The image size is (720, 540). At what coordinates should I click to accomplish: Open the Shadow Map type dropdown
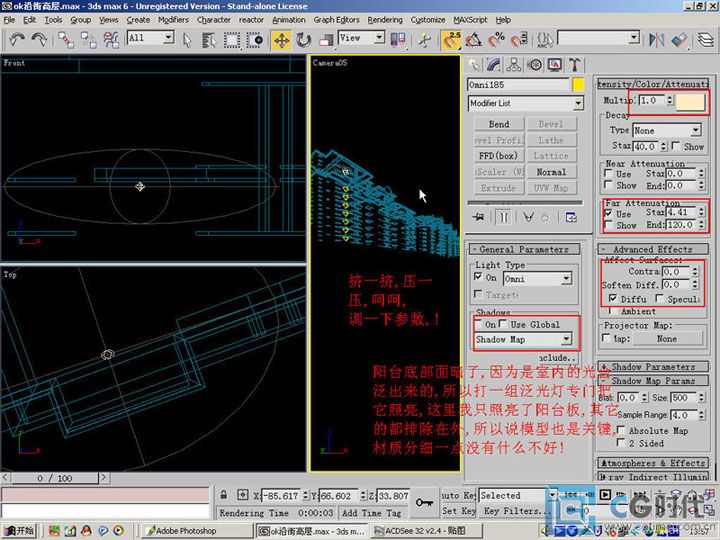[523, 339]
